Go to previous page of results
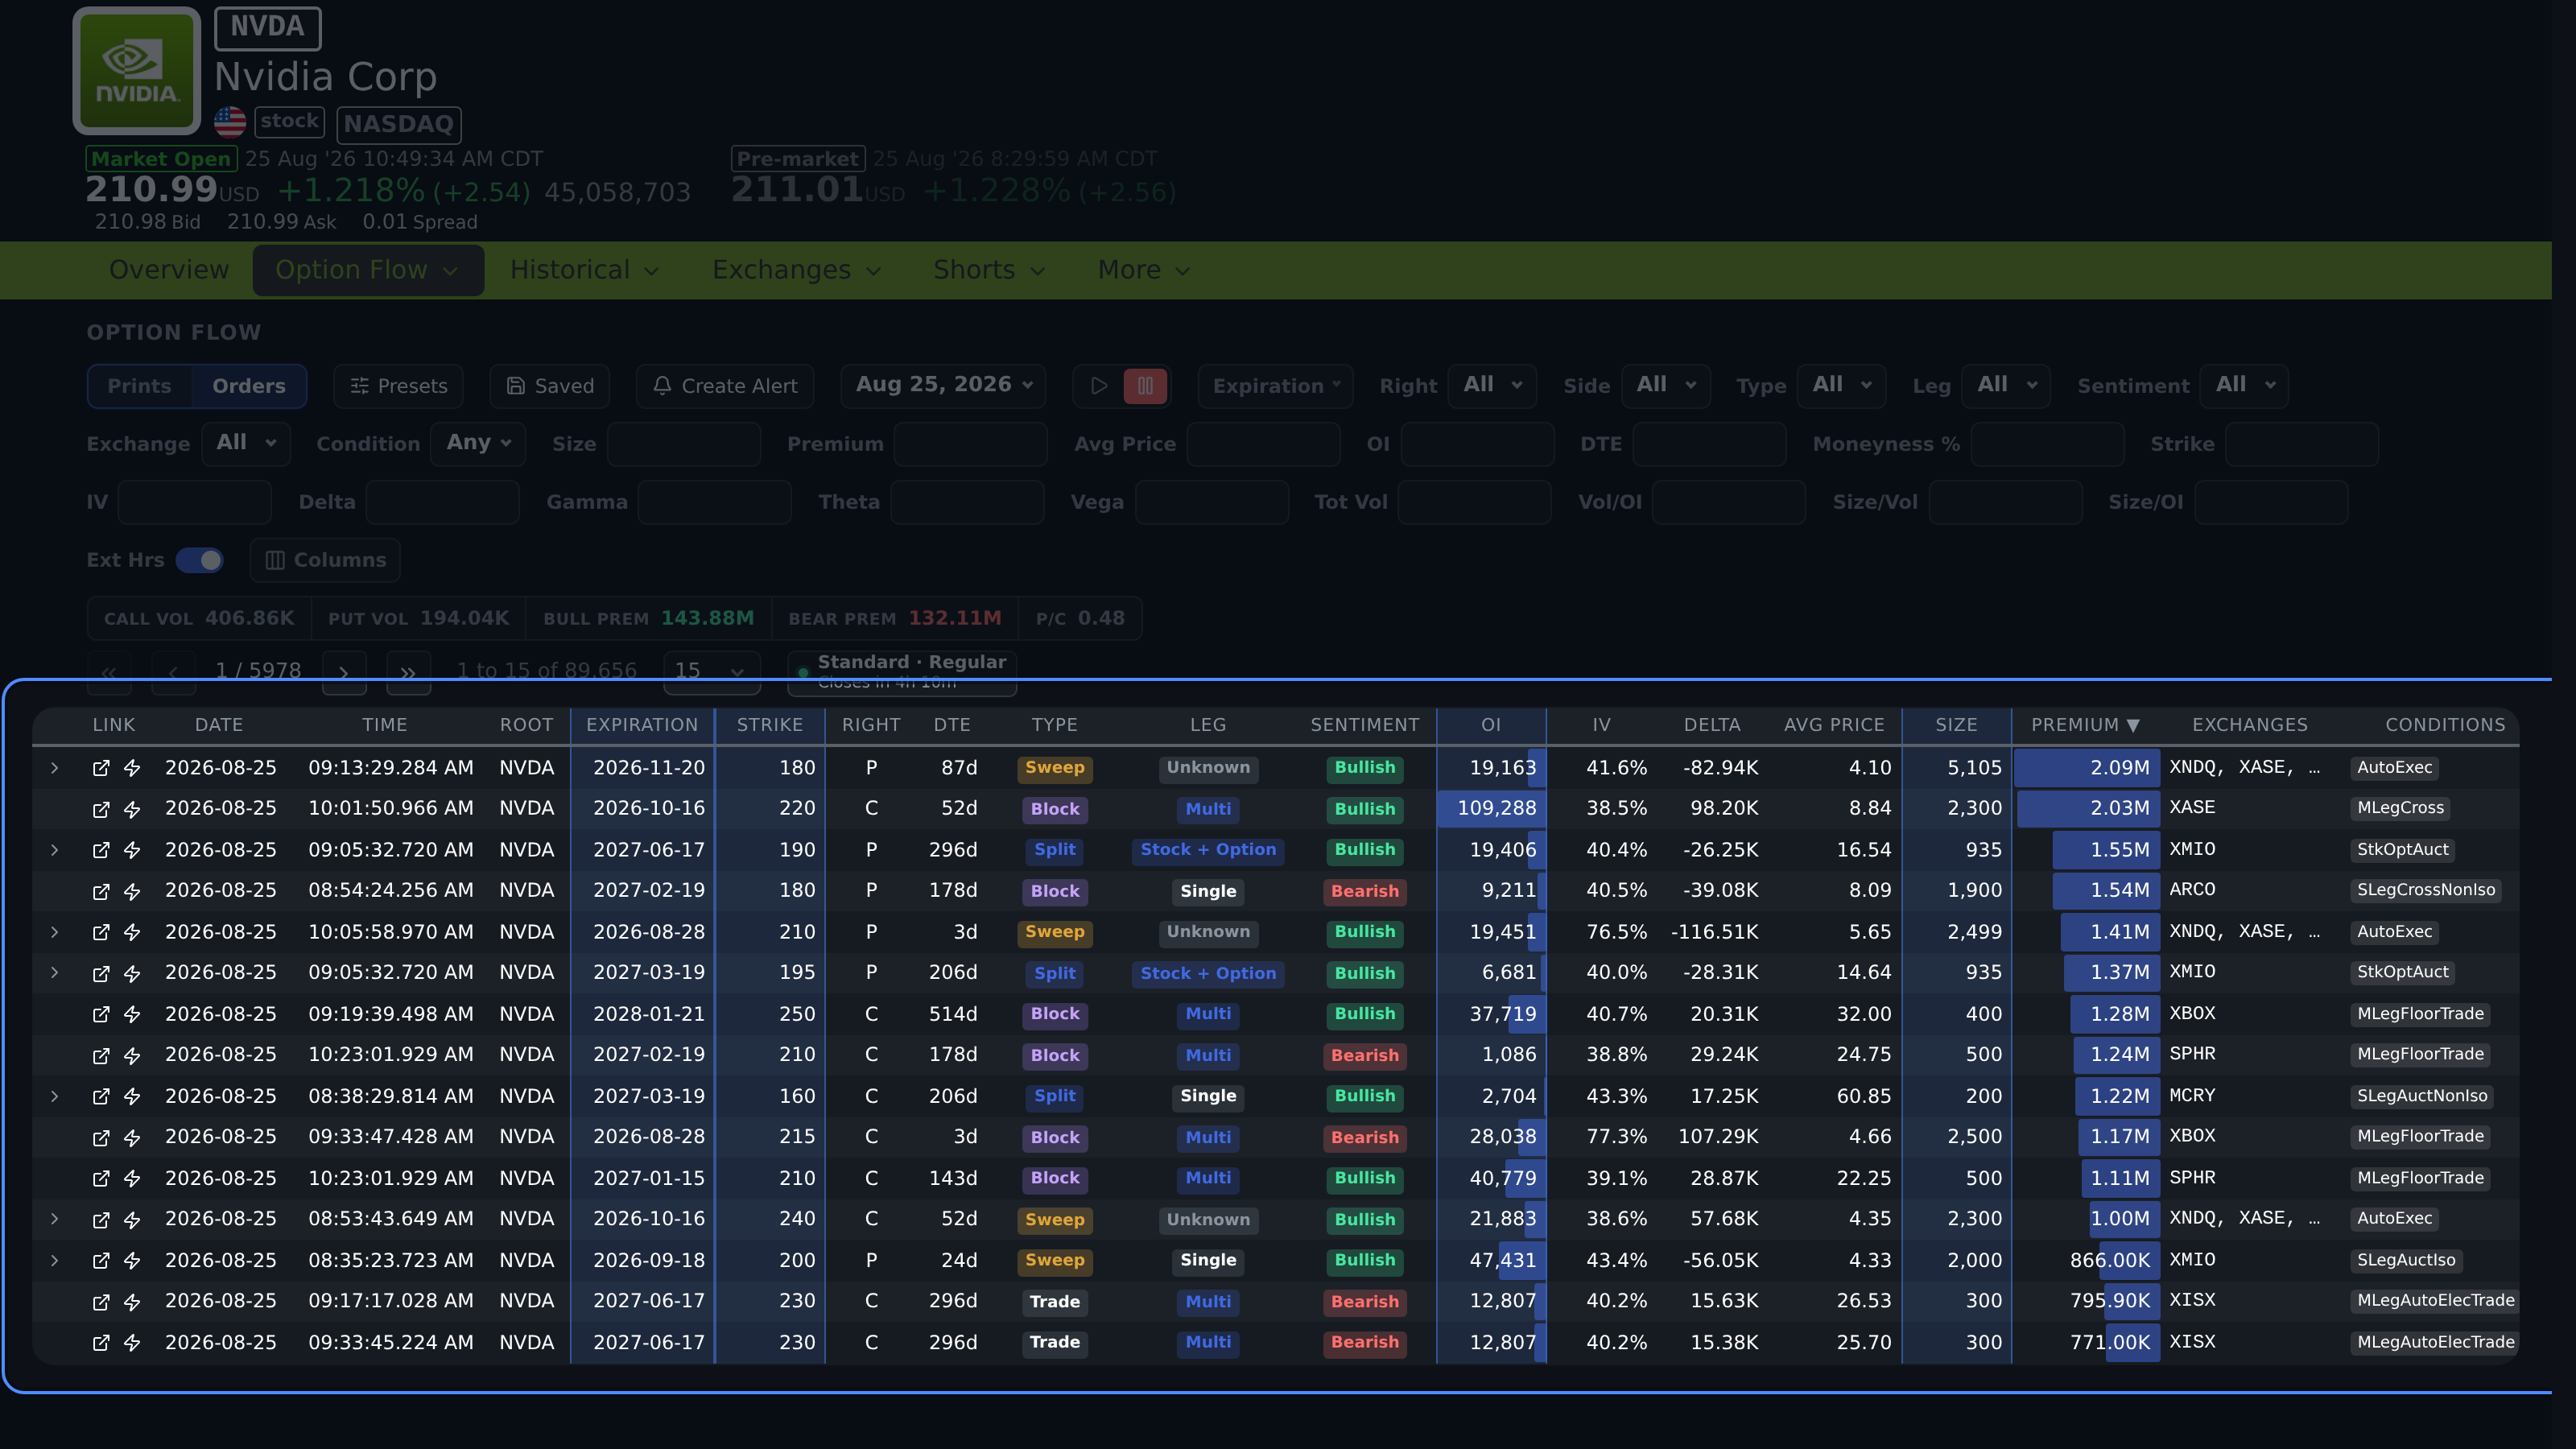 173,672
